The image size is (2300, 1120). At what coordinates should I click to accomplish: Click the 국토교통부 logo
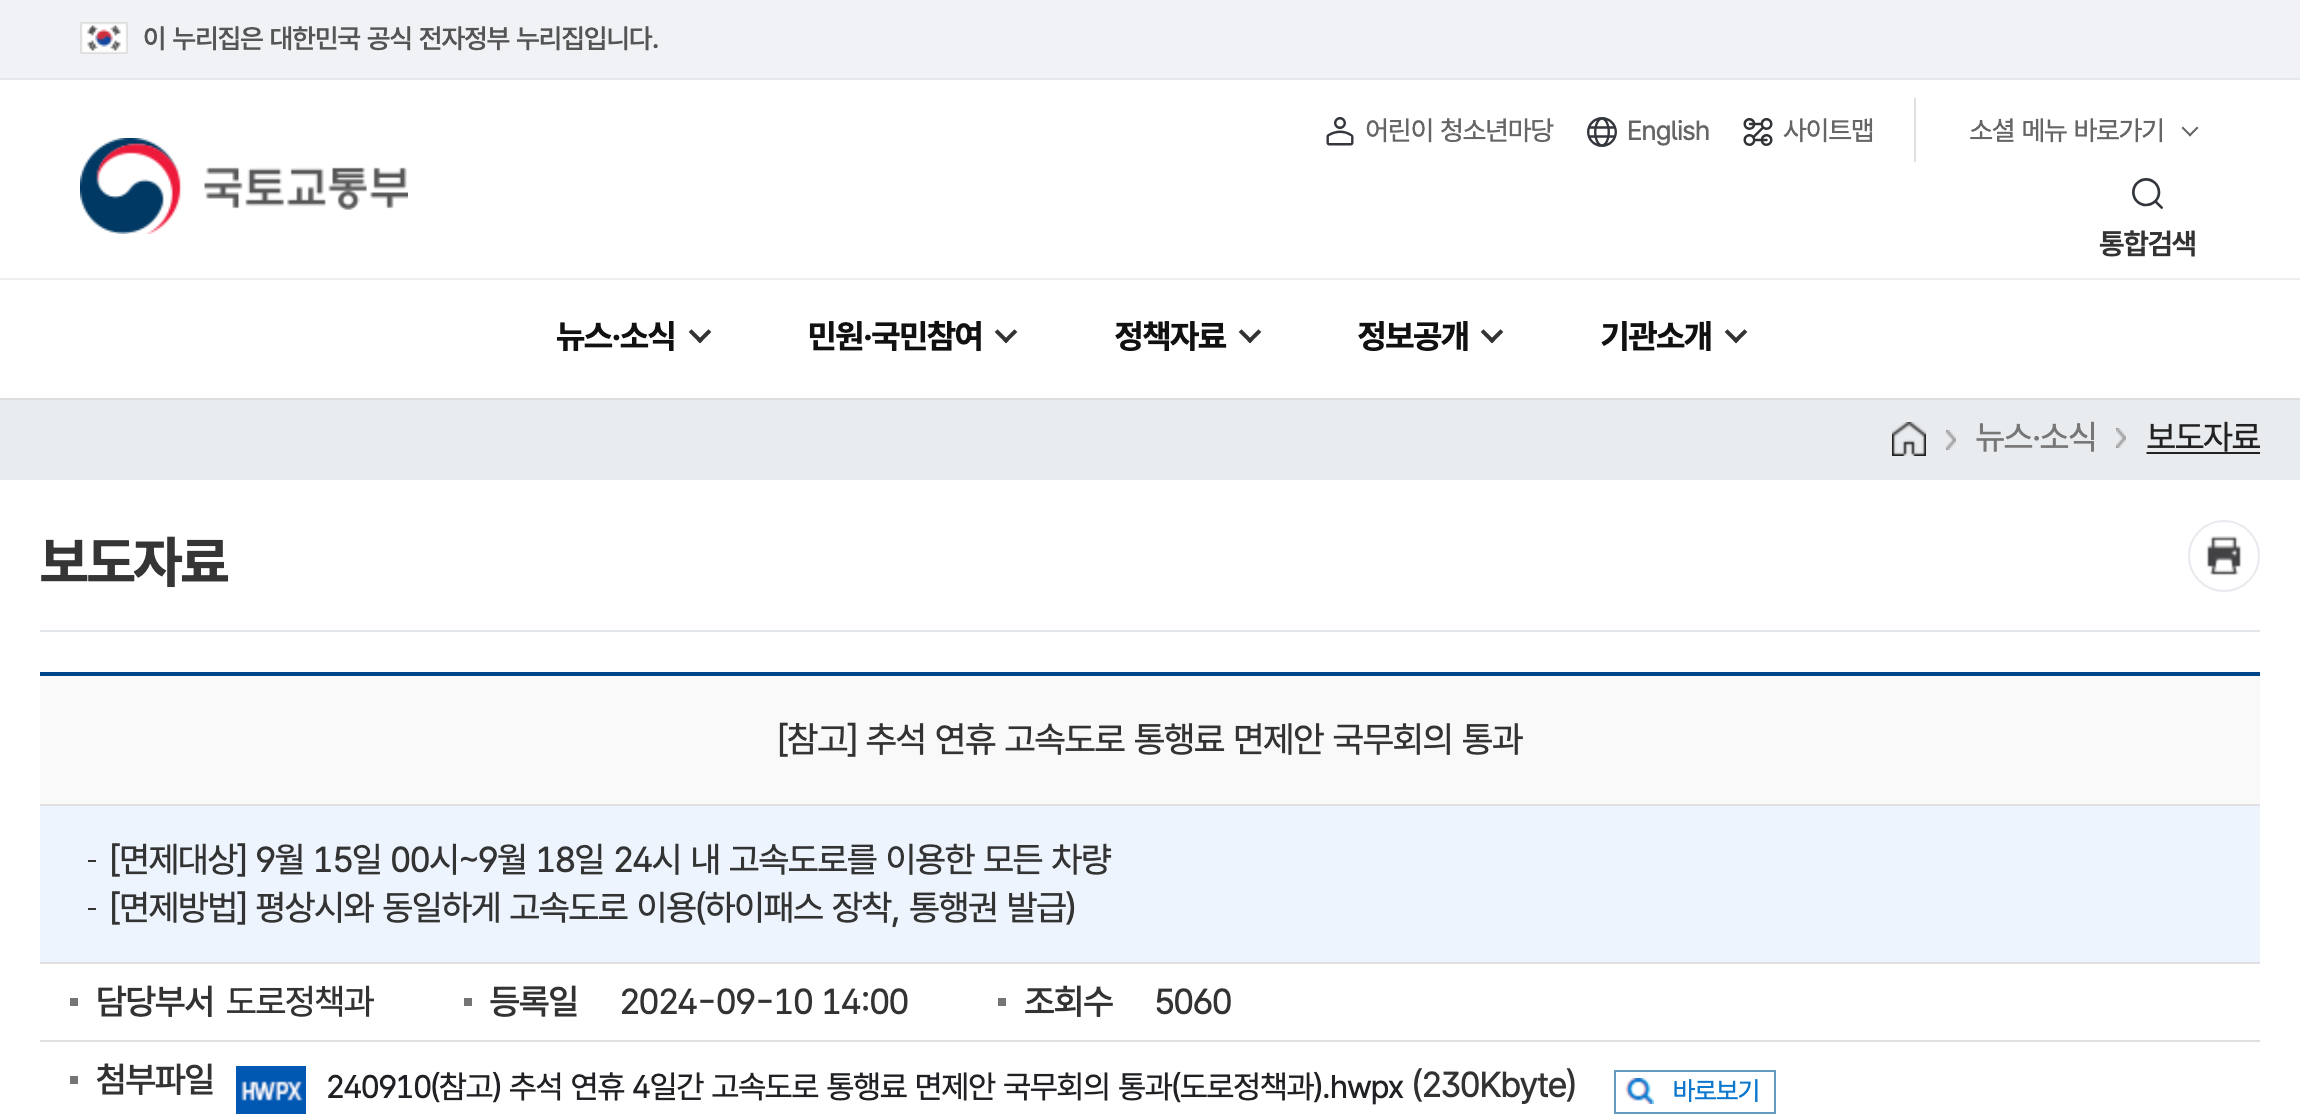(244, 186)
